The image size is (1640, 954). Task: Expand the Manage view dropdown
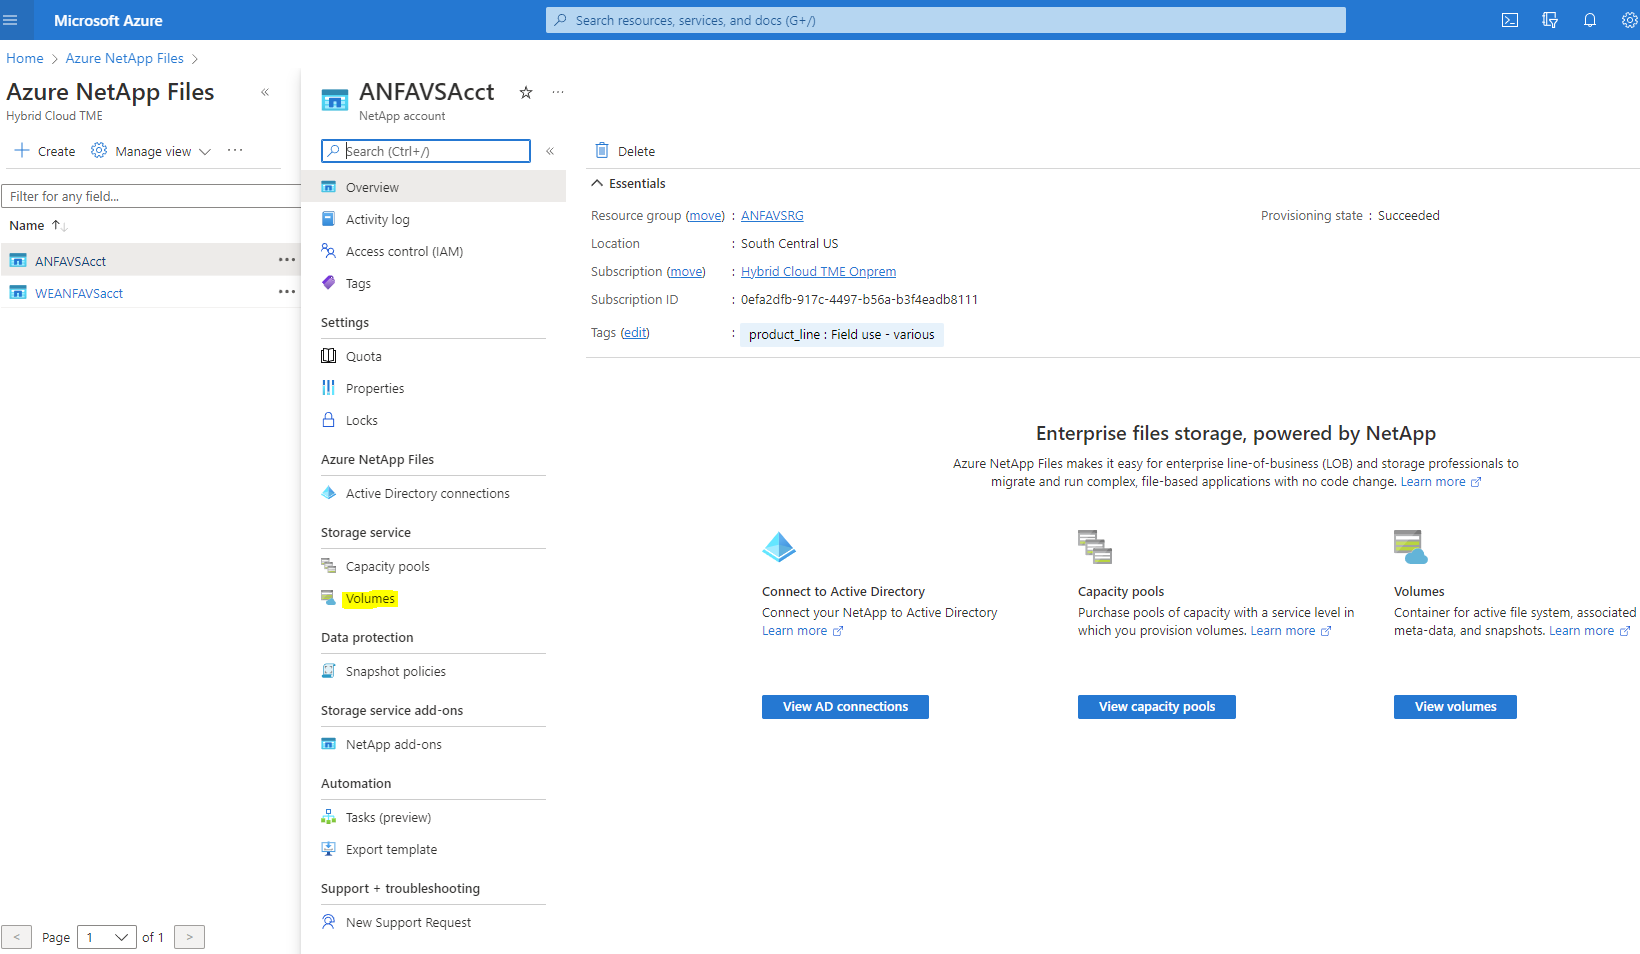[x=153, y=151]
